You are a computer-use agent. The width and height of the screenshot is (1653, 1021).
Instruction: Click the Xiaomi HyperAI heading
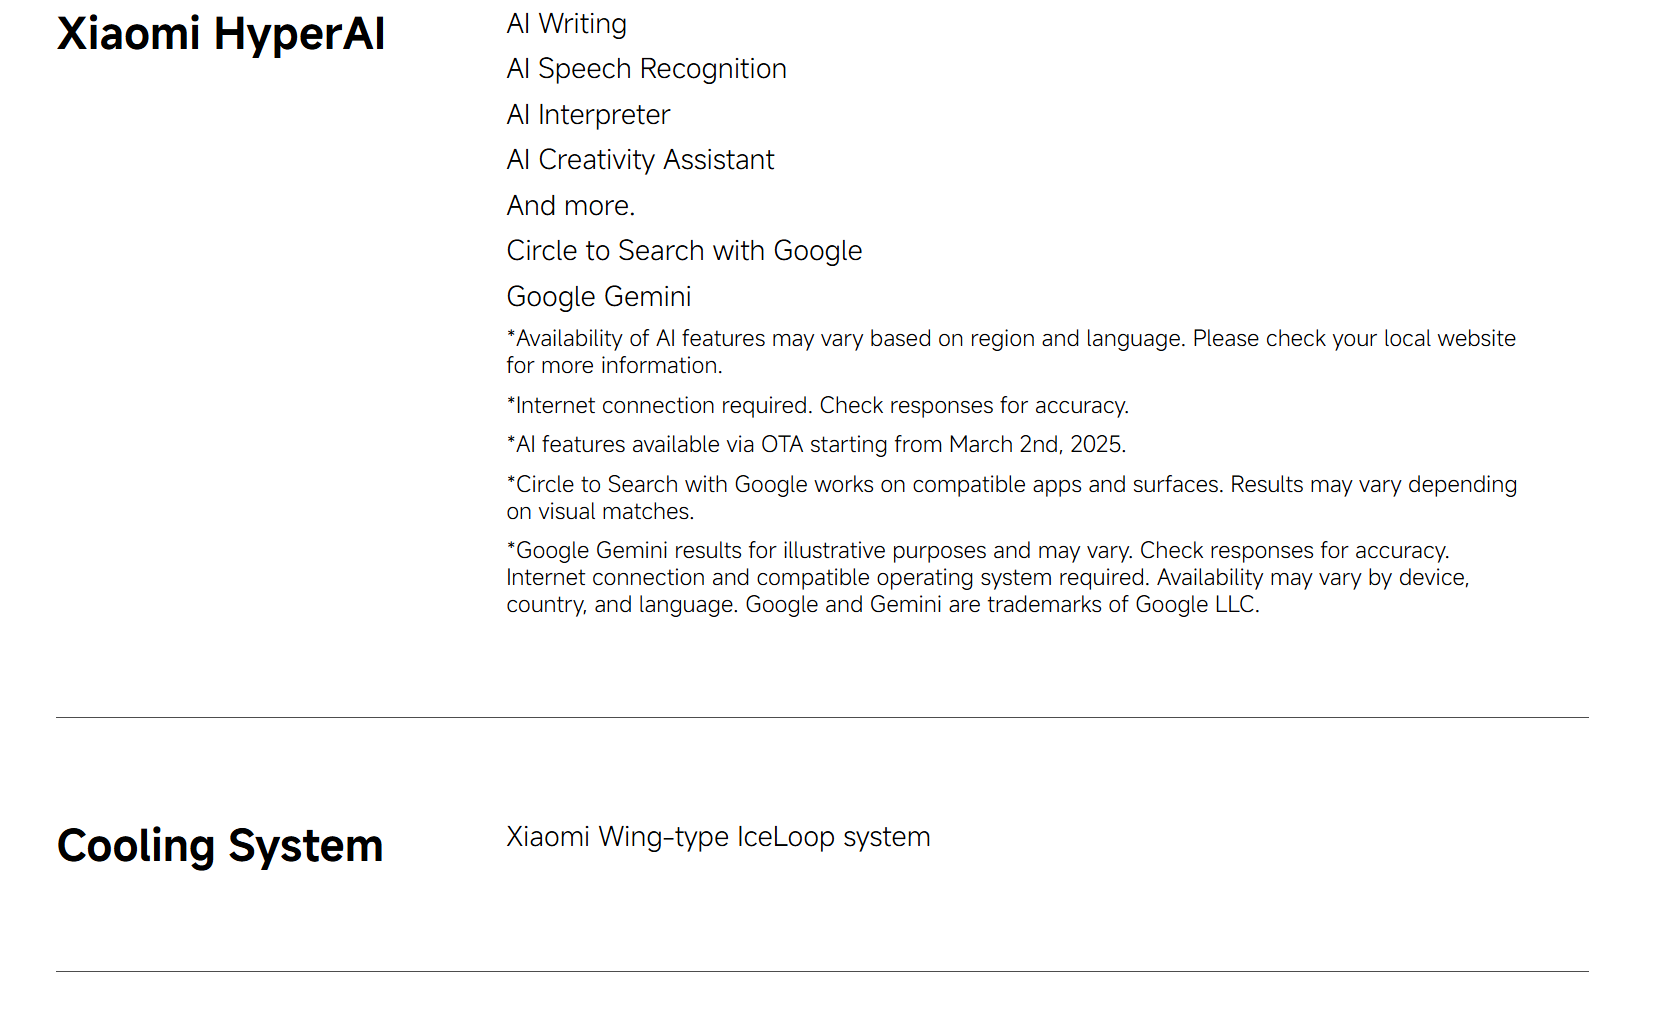click(x=221, y=35)
